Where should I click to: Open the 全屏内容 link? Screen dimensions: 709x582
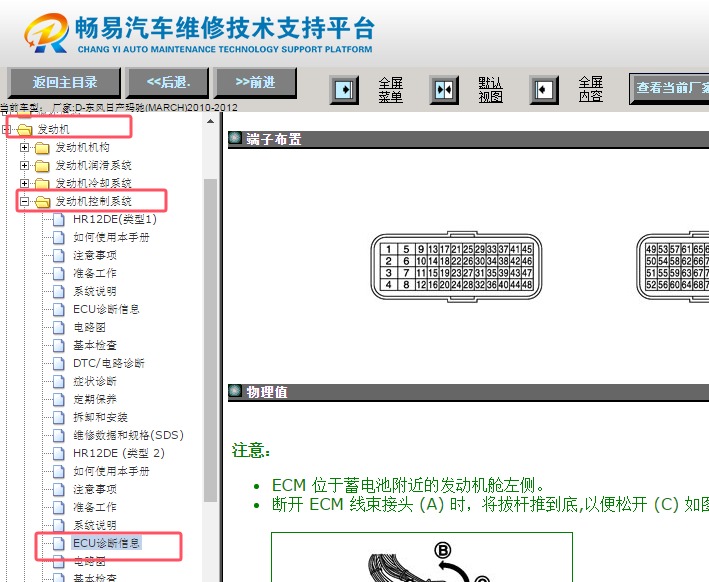tap(591, 90)
